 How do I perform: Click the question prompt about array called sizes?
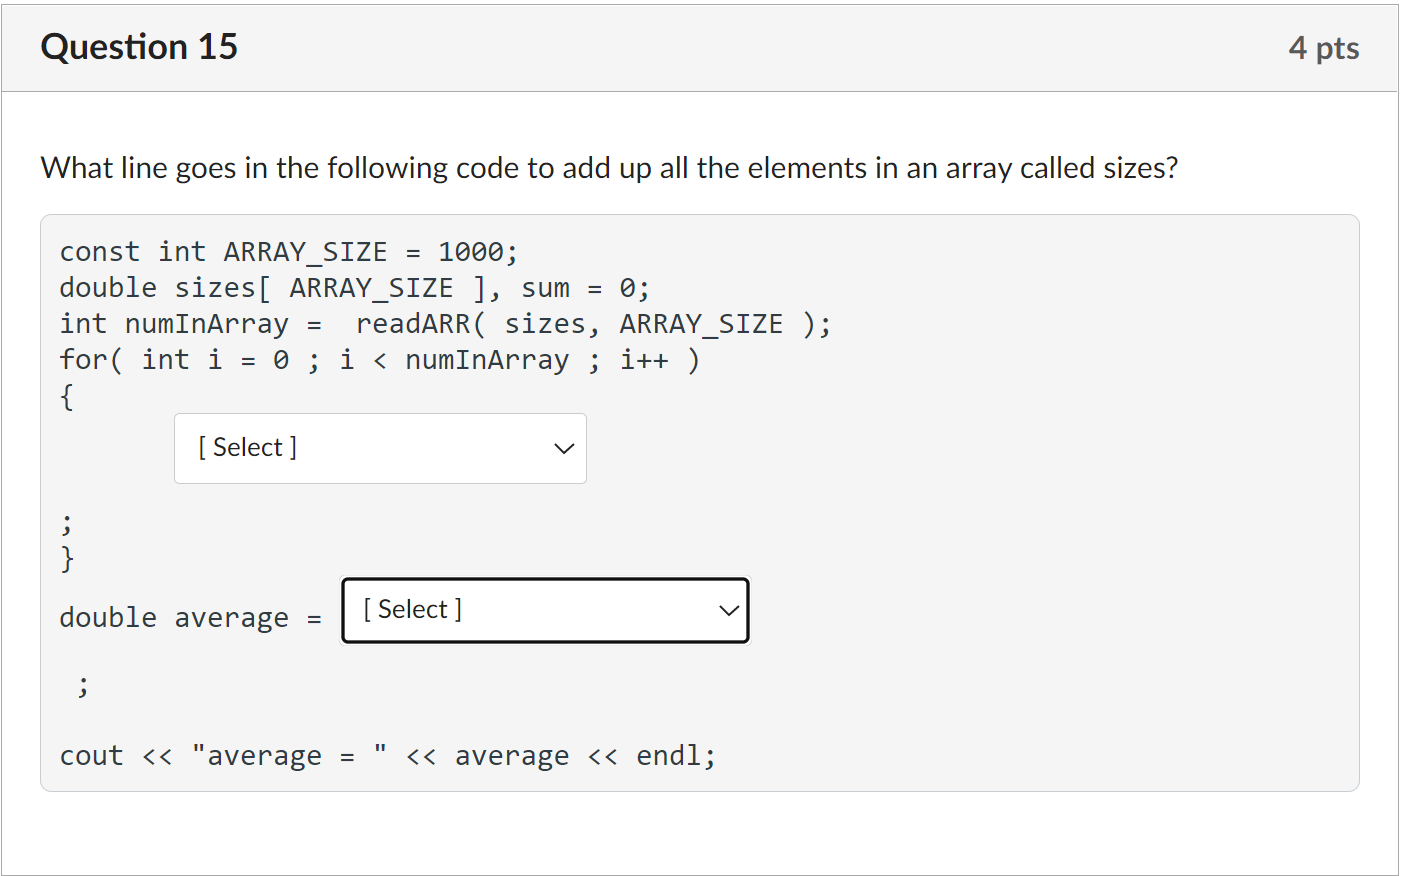click(609, 168)
